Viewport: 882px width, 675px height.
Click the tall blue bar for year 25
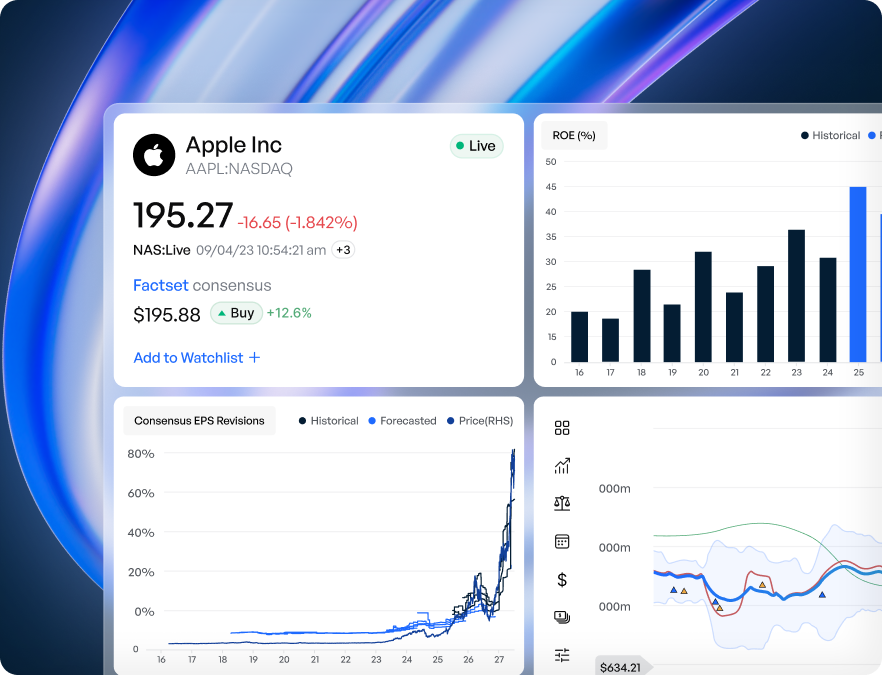[x=857, y=274]
